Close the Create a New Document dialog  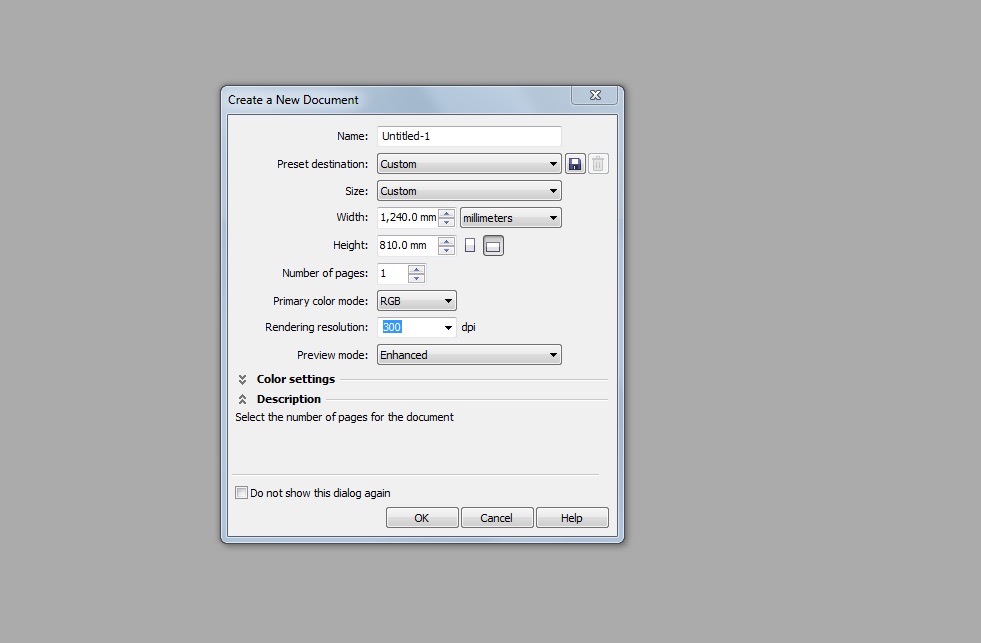594,95
